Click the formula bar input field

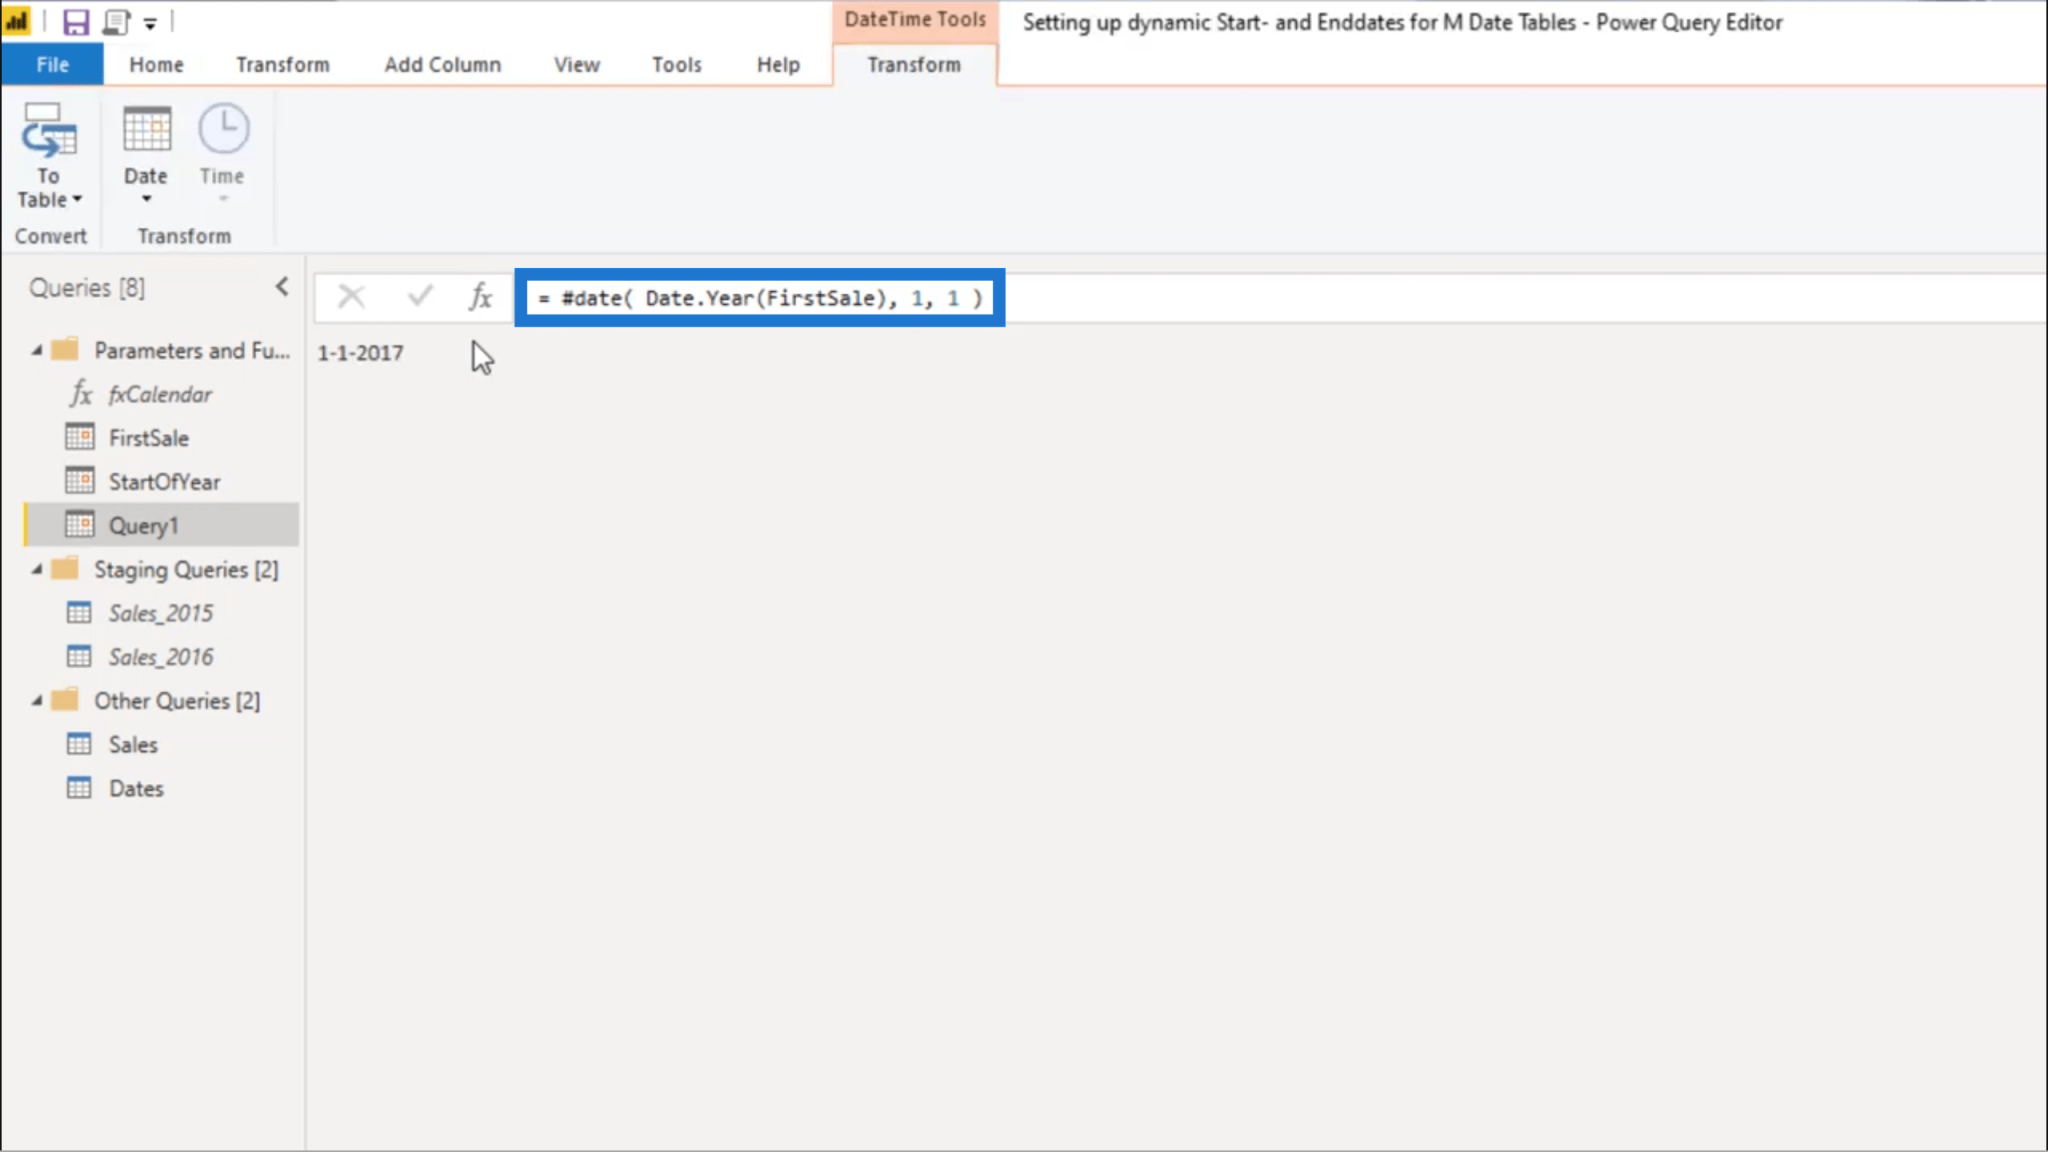tap(760, 297)
